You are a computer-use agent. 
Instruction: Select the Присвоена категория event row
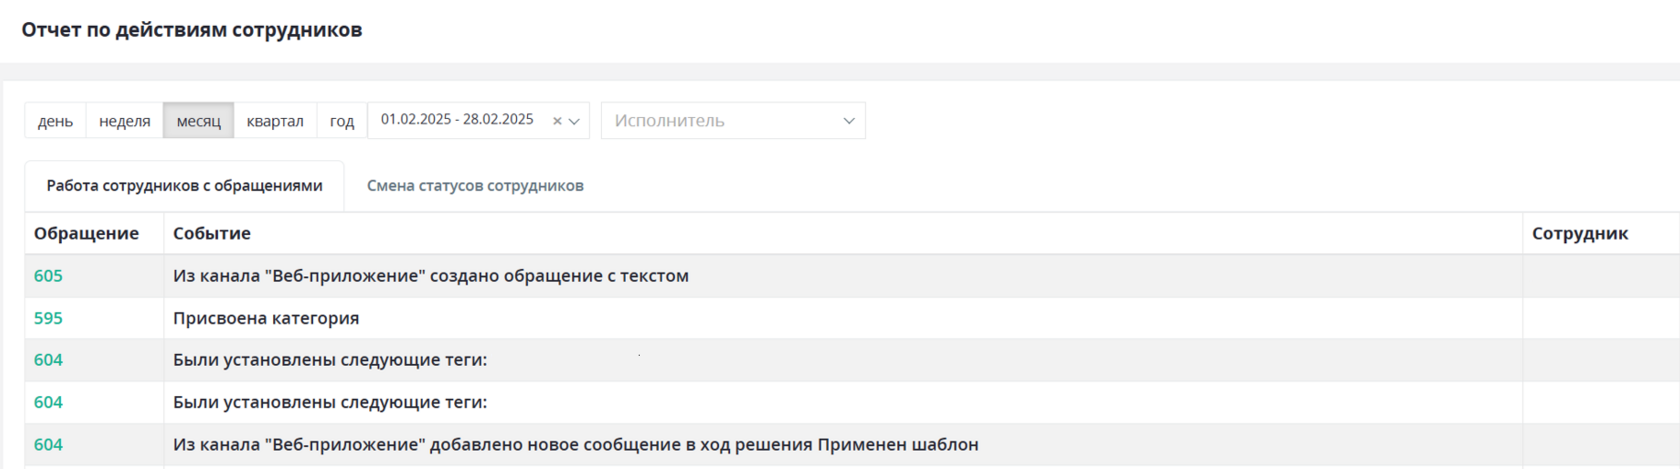click(x=852, y=318)
